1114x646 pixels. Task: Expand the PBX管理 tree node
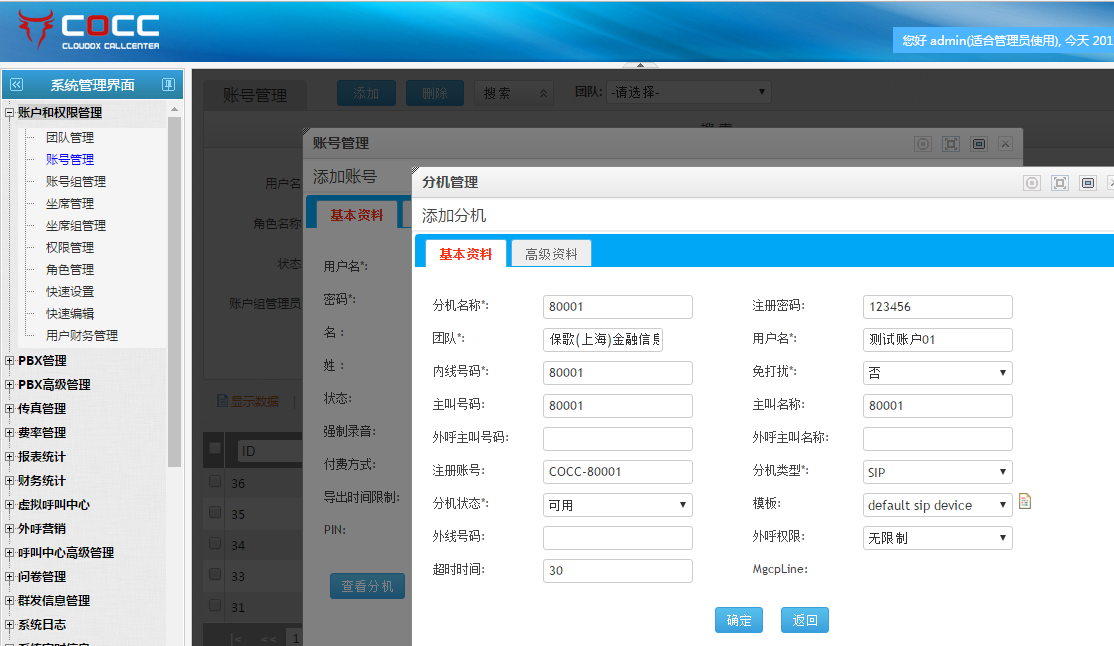(x=10, y=361)
